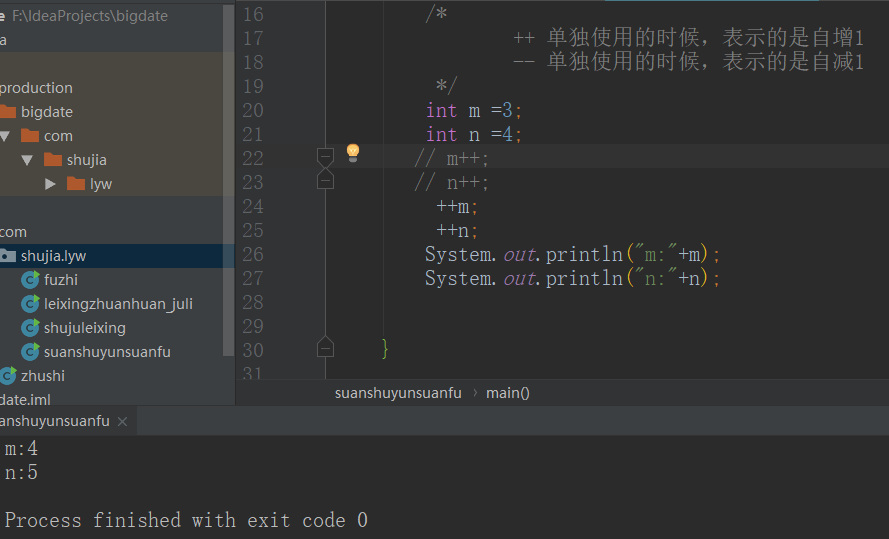Click the F:\IdeaProjects\bigdate path text
889x539 pixels.
[x=90, y=16]
